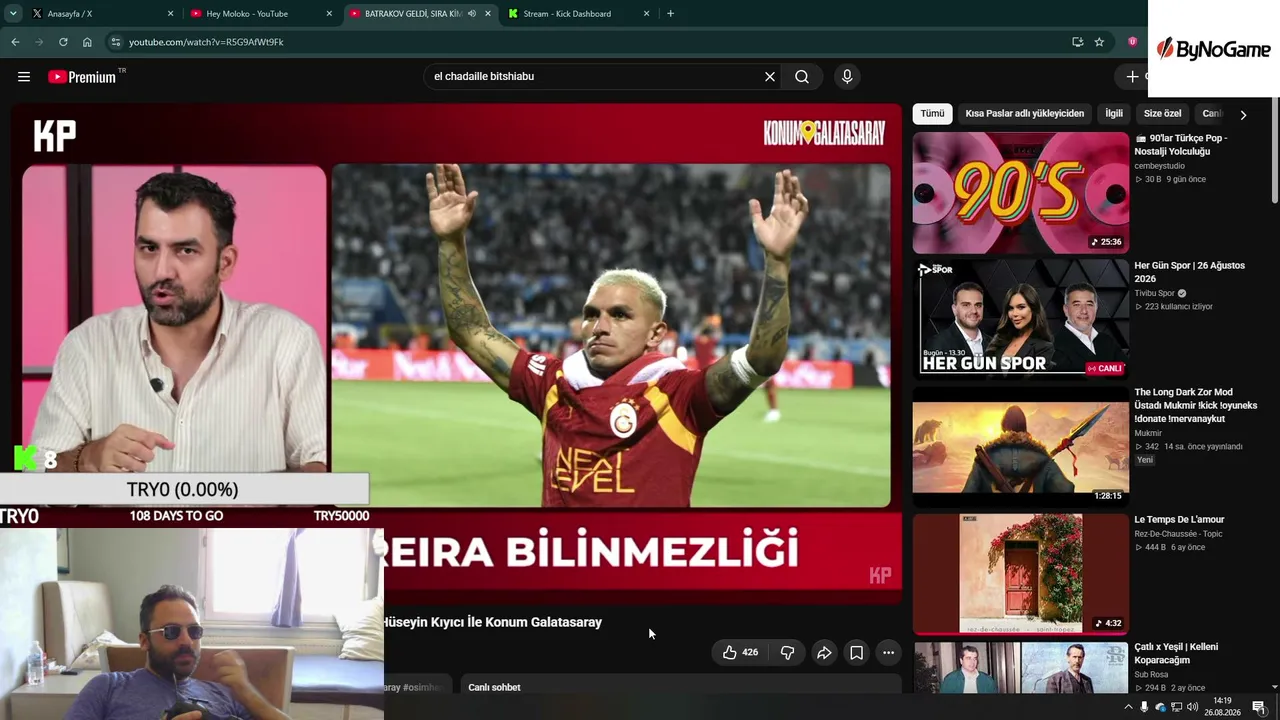Switch to the Stream - Kick Dashboard tab
This screenshot has width=1280, height=720.
tap(578, 14)
